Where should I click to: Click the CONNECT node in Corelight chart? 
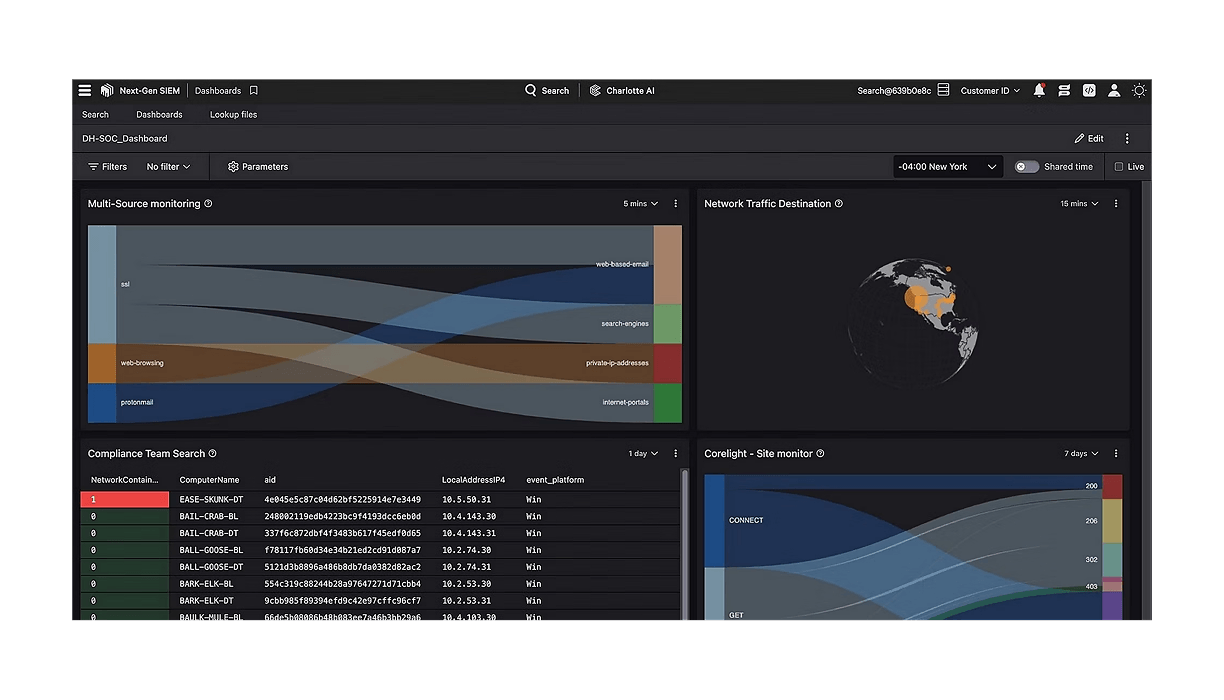click(714, 520)
